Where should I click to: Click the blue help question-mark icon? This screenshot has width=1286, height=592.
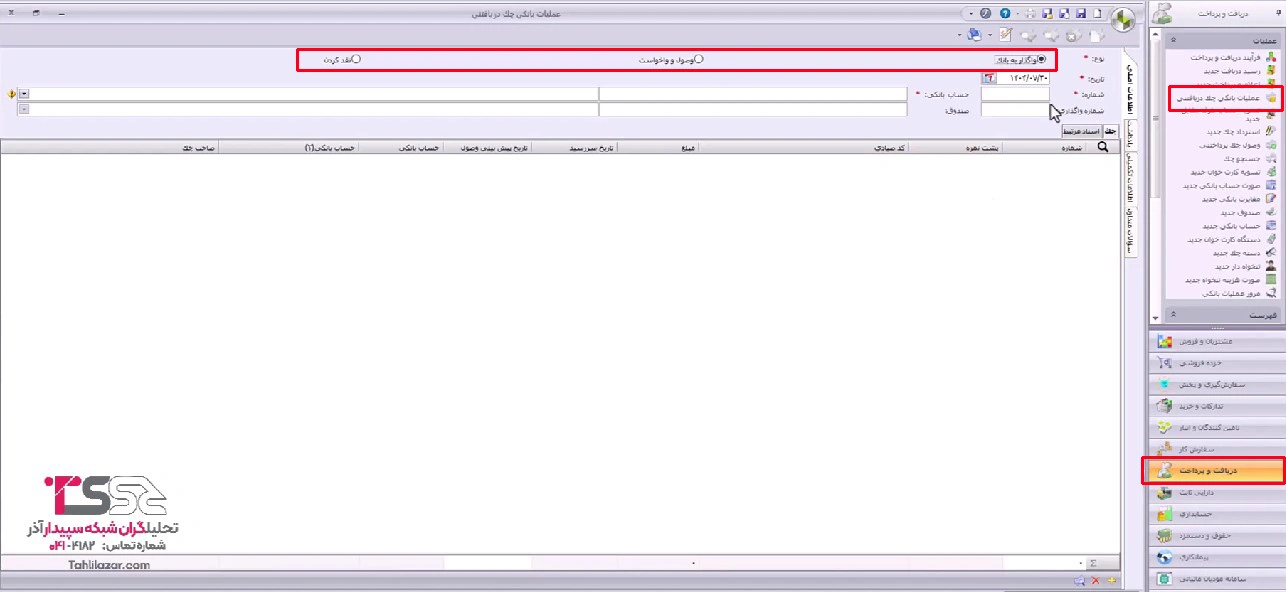1005,14
